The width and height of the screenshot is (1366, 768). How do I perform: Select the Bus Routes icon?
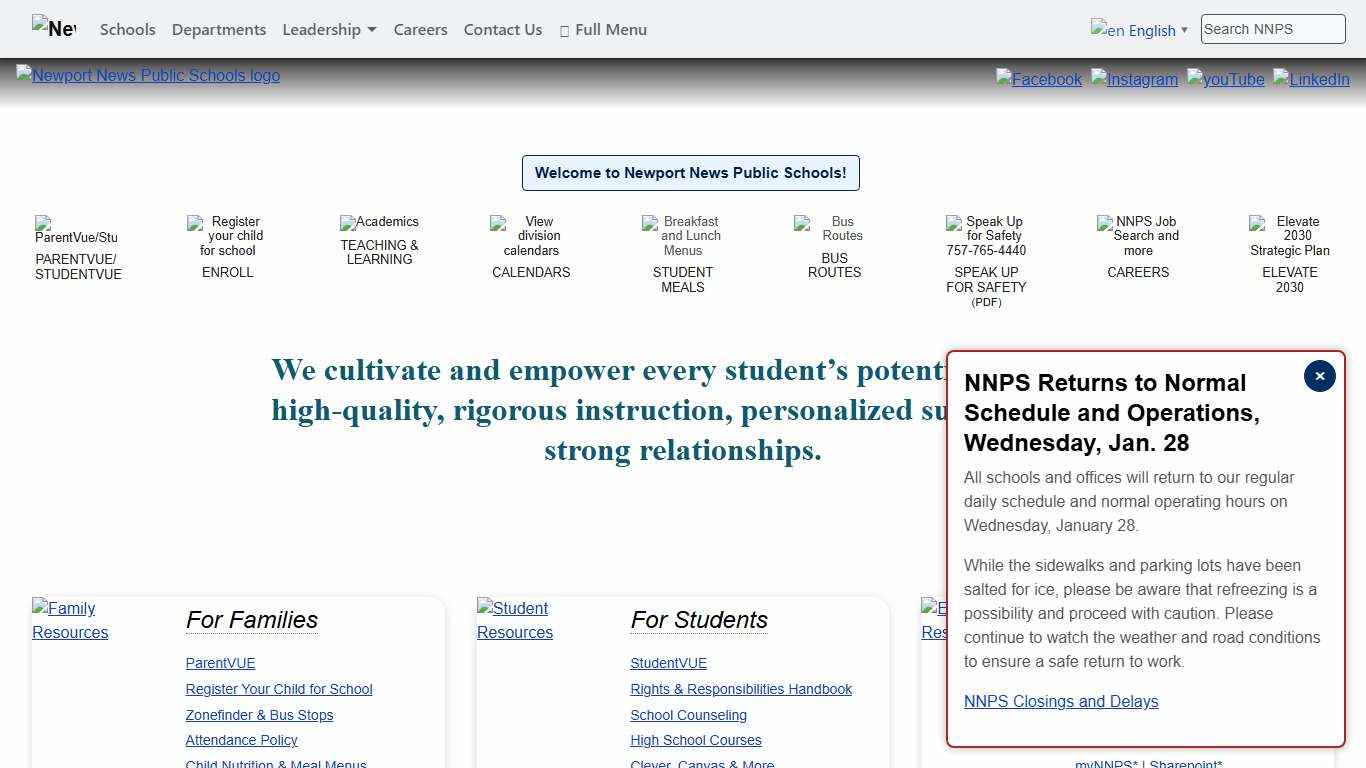coord(834,229)
